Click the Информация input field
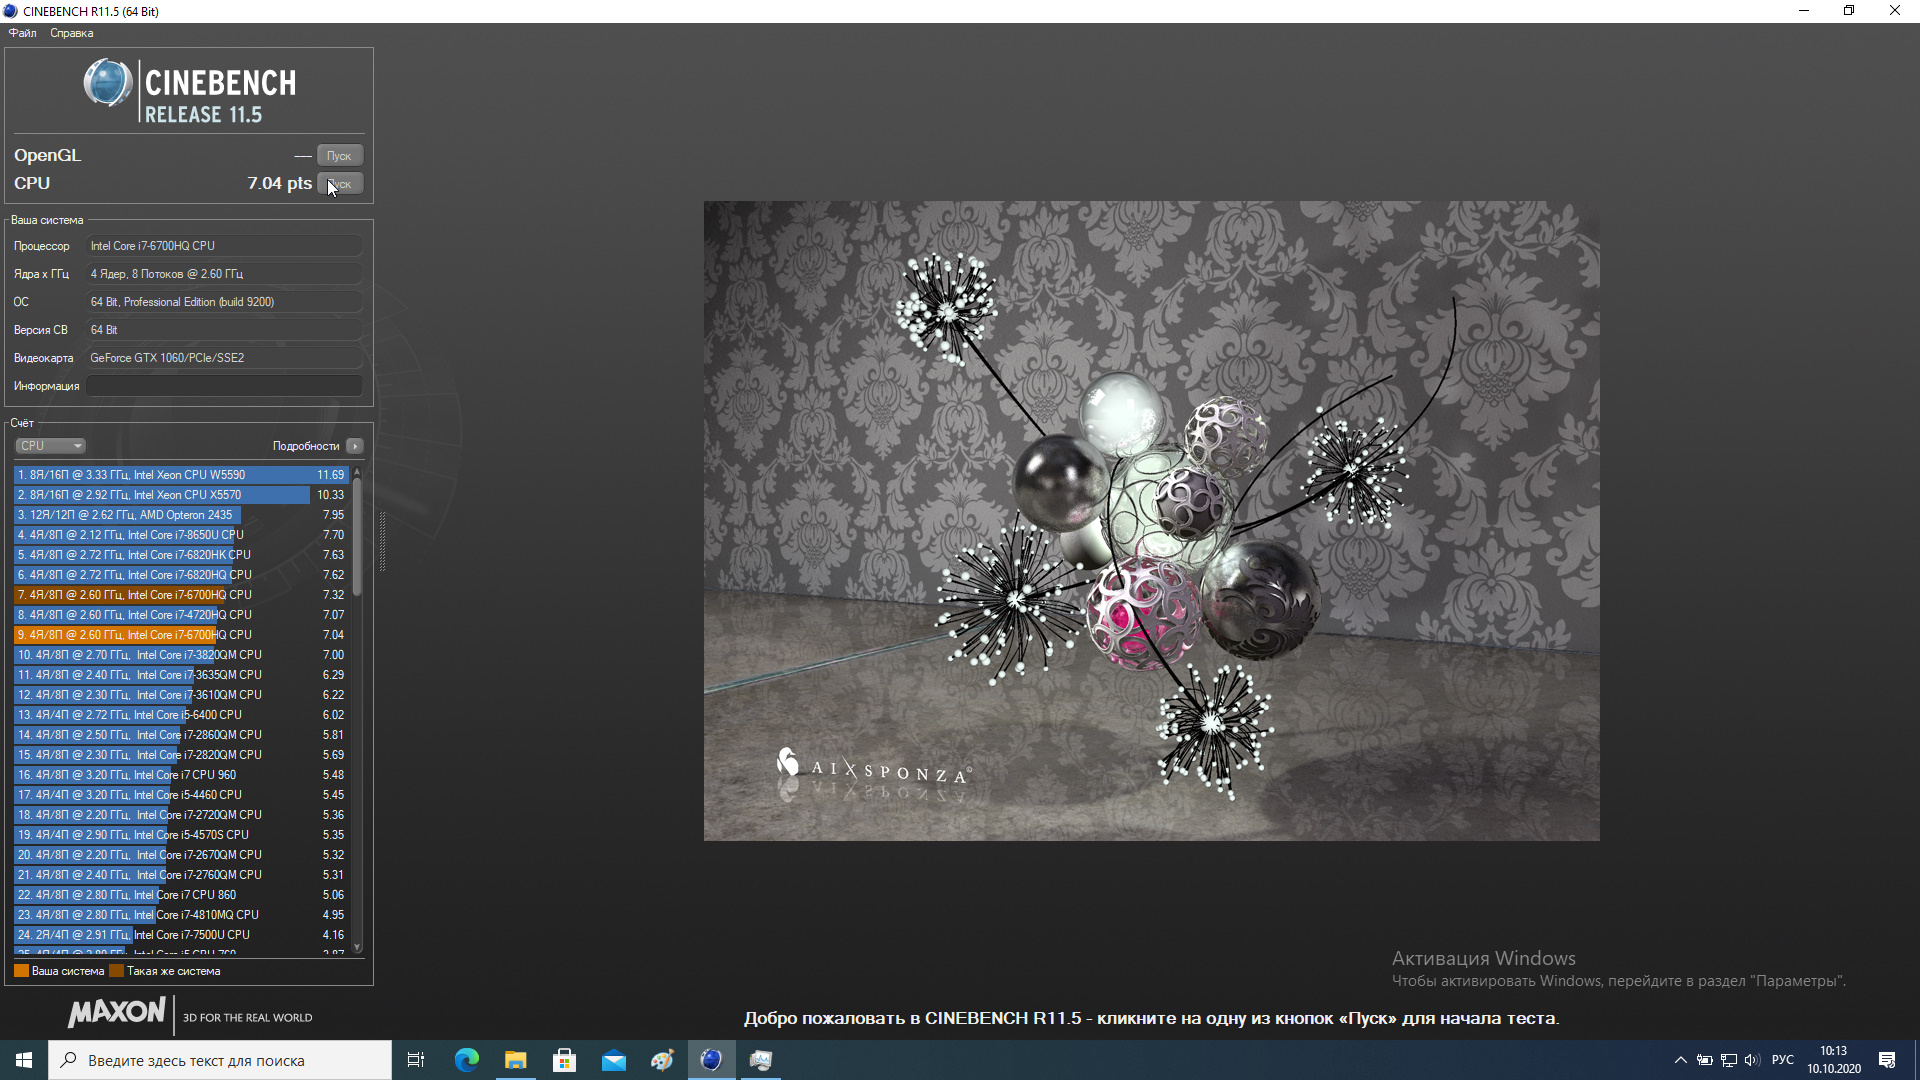The image size is (1920, 1080). (225, 386)
